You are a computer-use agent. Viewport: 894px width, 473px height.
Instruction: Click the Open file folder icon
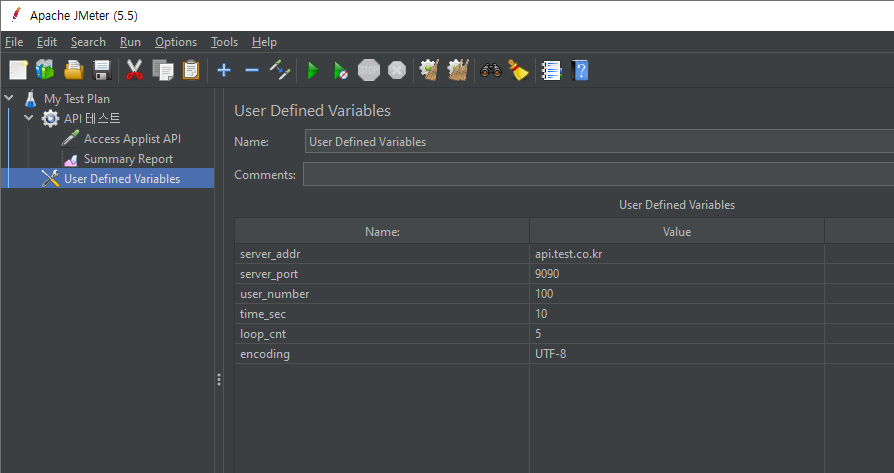tap(74, 70)
